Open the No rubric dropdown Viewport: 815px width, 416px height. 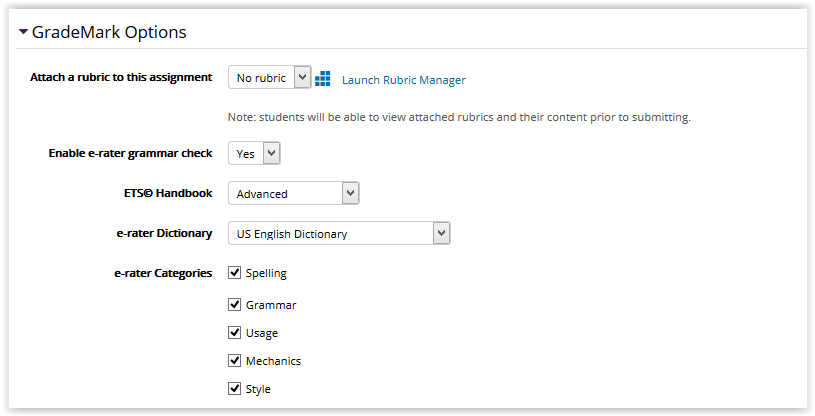270,77
